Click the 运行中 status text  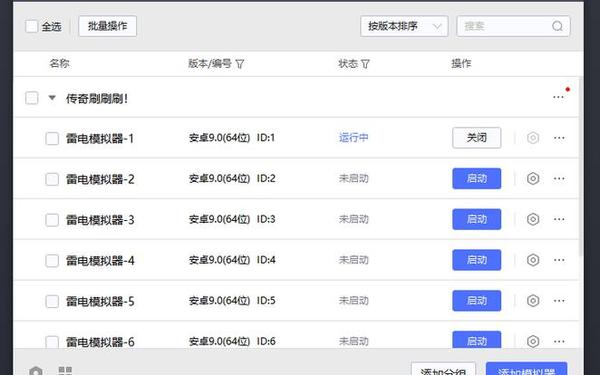354,138
